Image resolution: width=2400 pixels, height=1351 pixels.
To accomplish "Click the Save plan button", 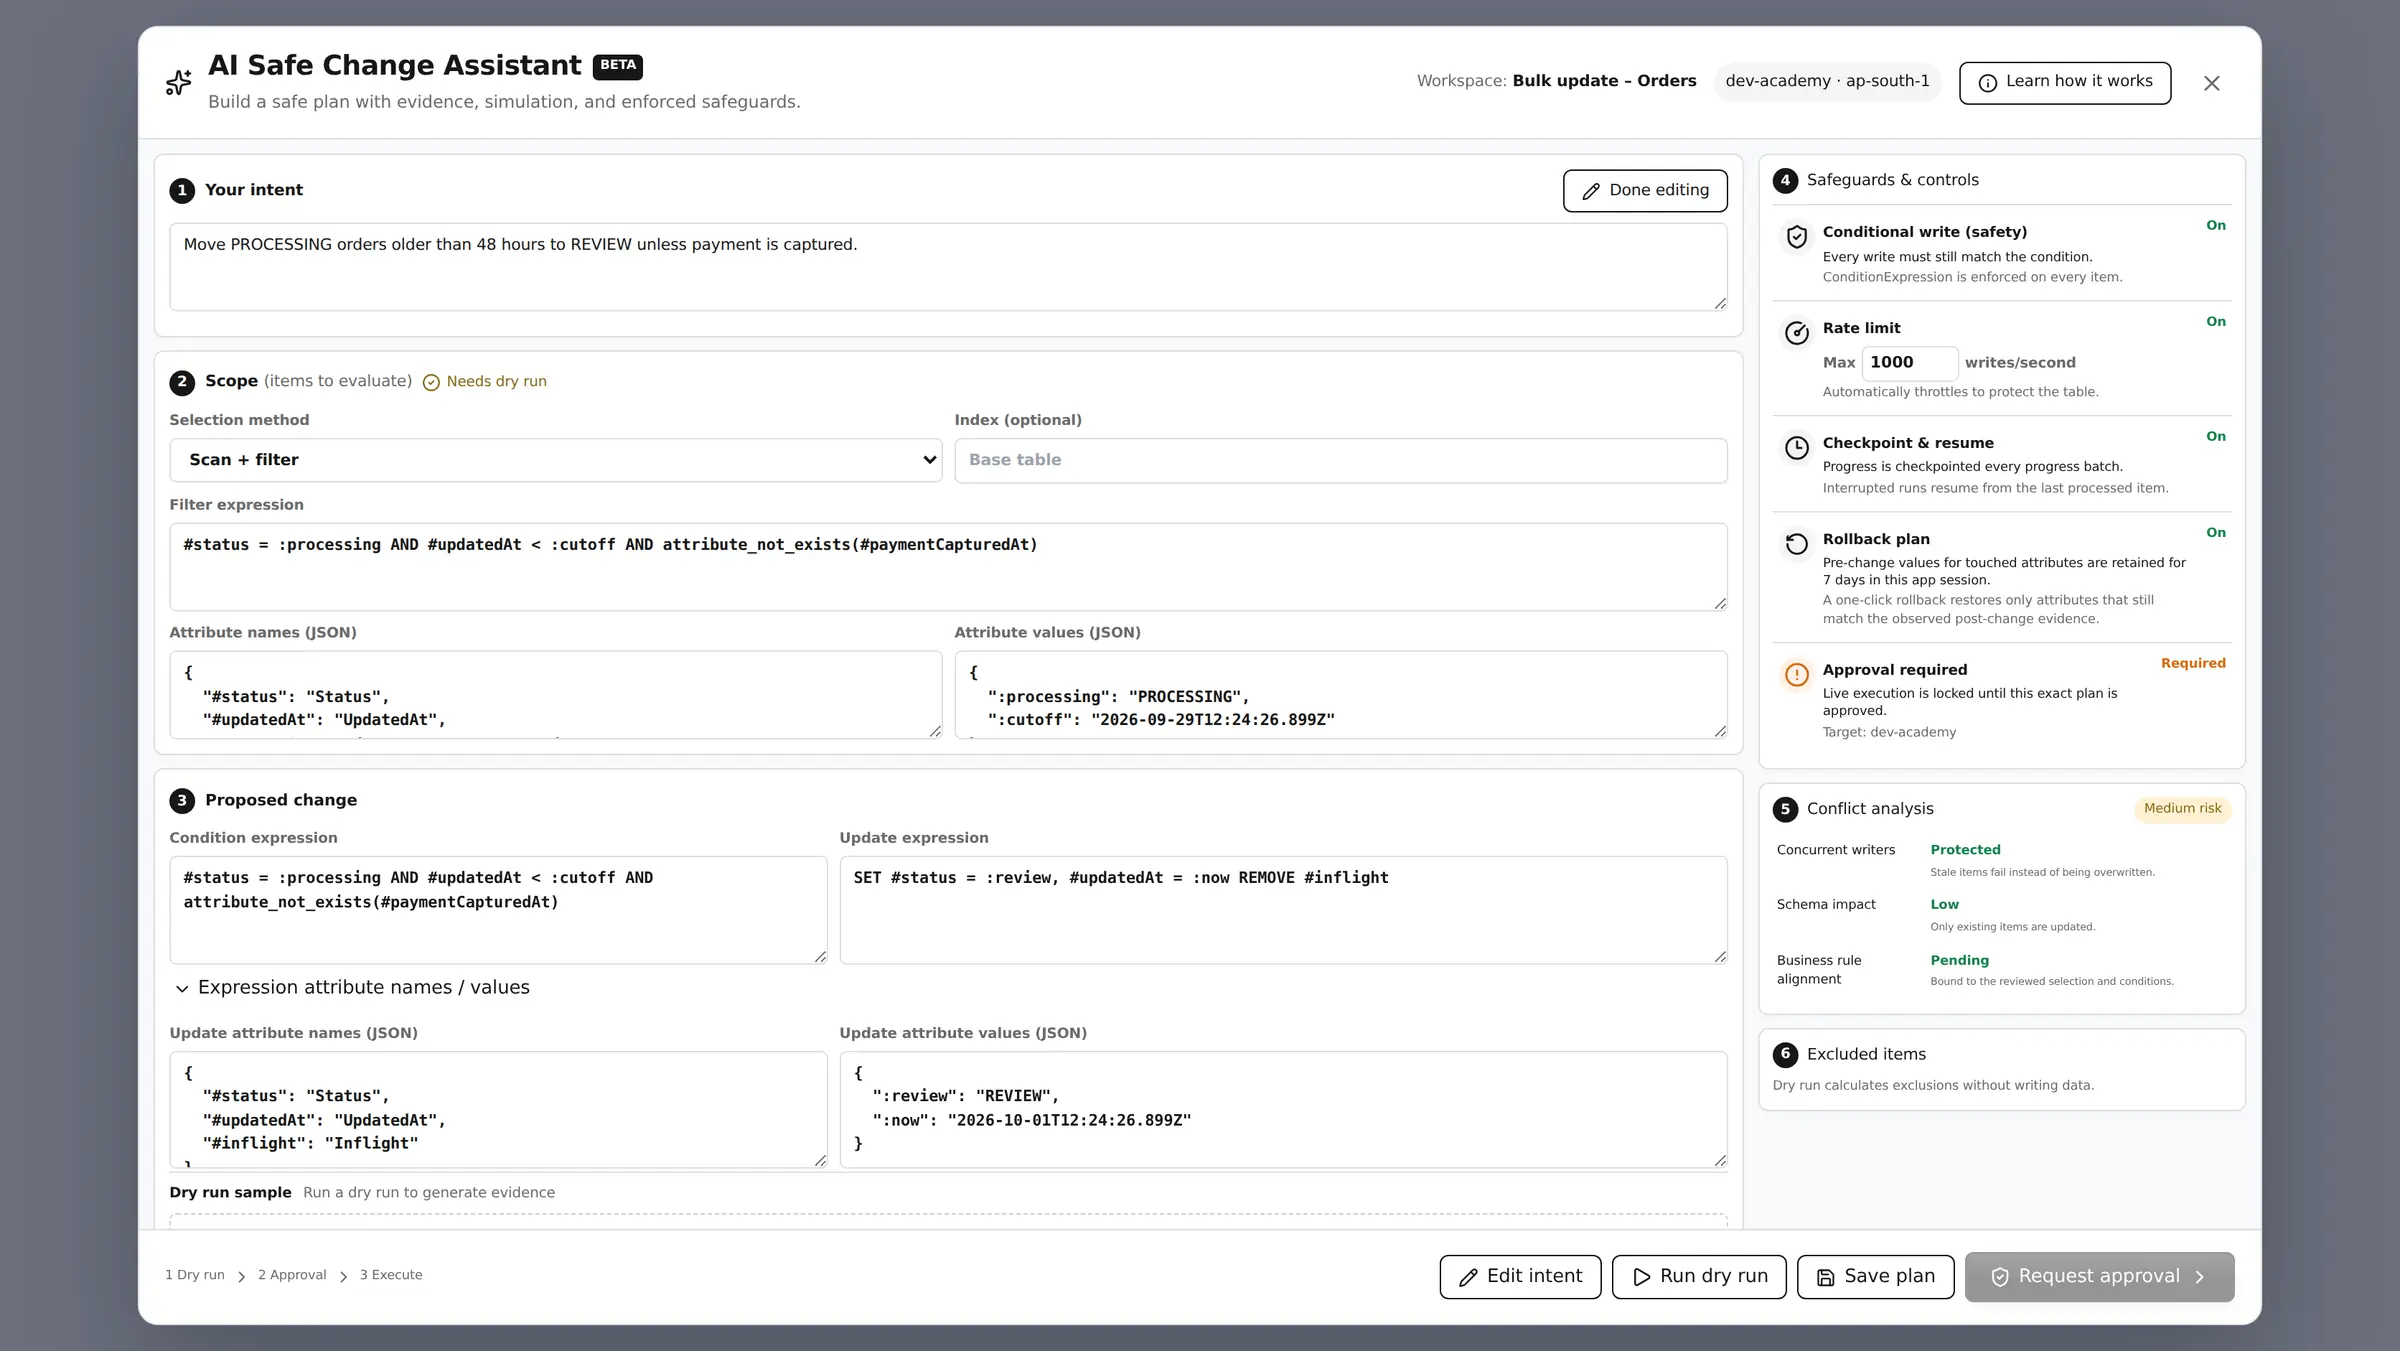I will [x=1875, y=1277].
